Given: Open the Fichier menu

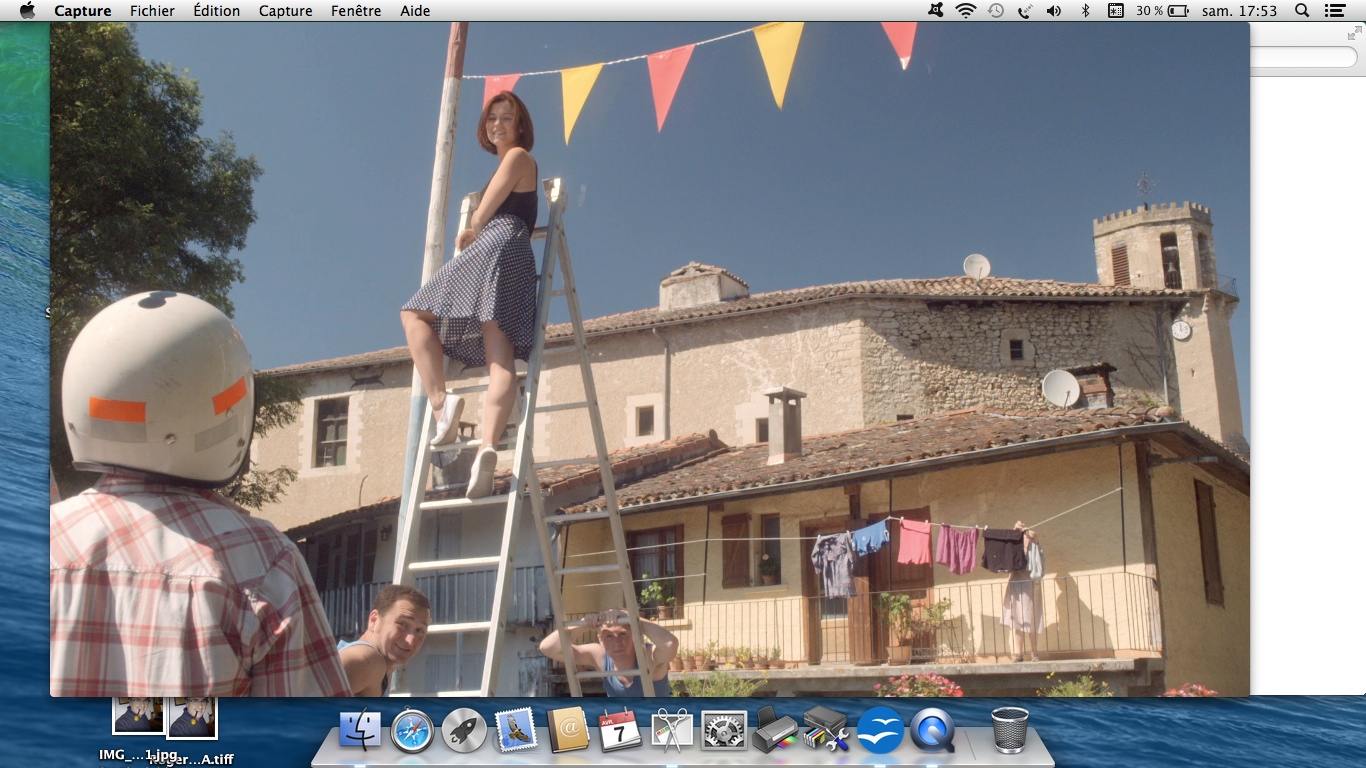Looking at the screenshot, I should pyautogui.click(x=152, y=11).
